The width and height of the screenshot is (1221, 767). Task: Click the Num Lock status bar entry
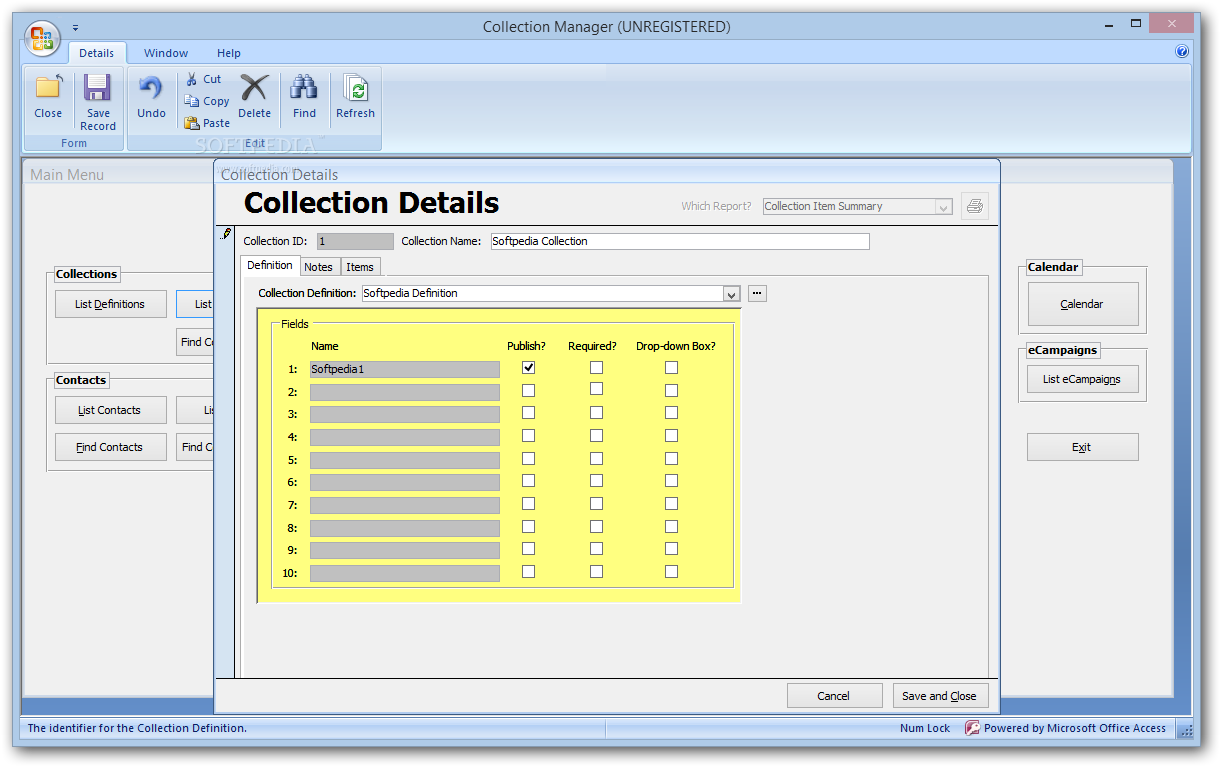[925, 728]
